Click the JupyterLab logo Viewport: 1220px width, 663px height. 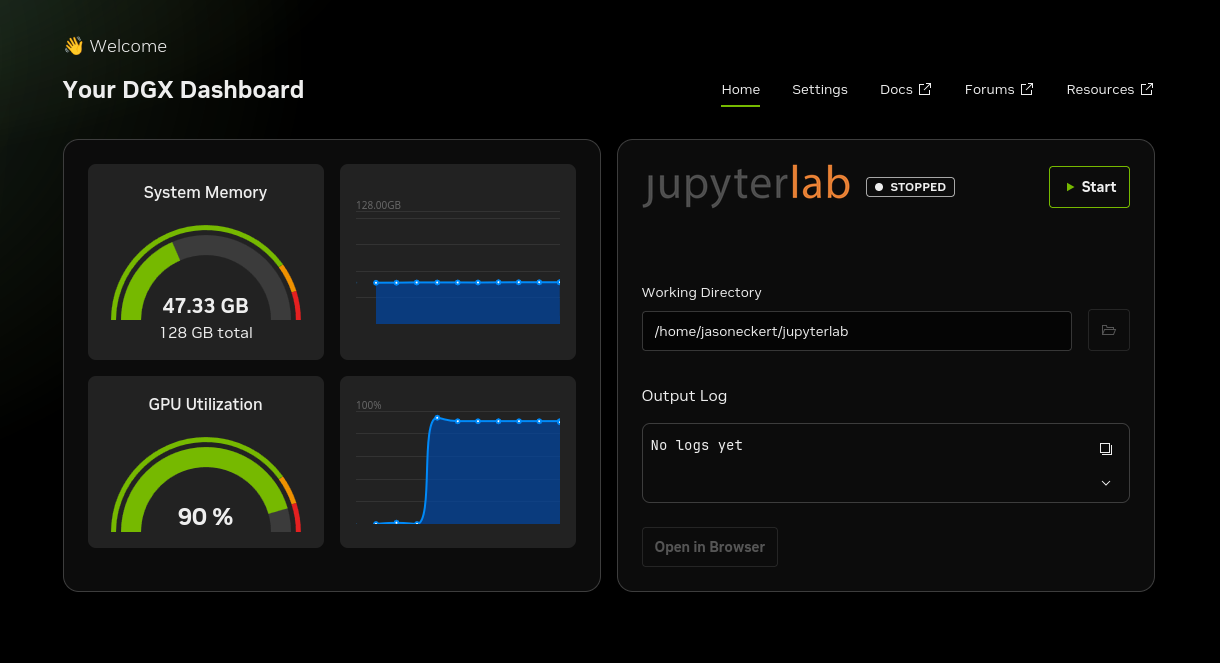pos(745,184)
